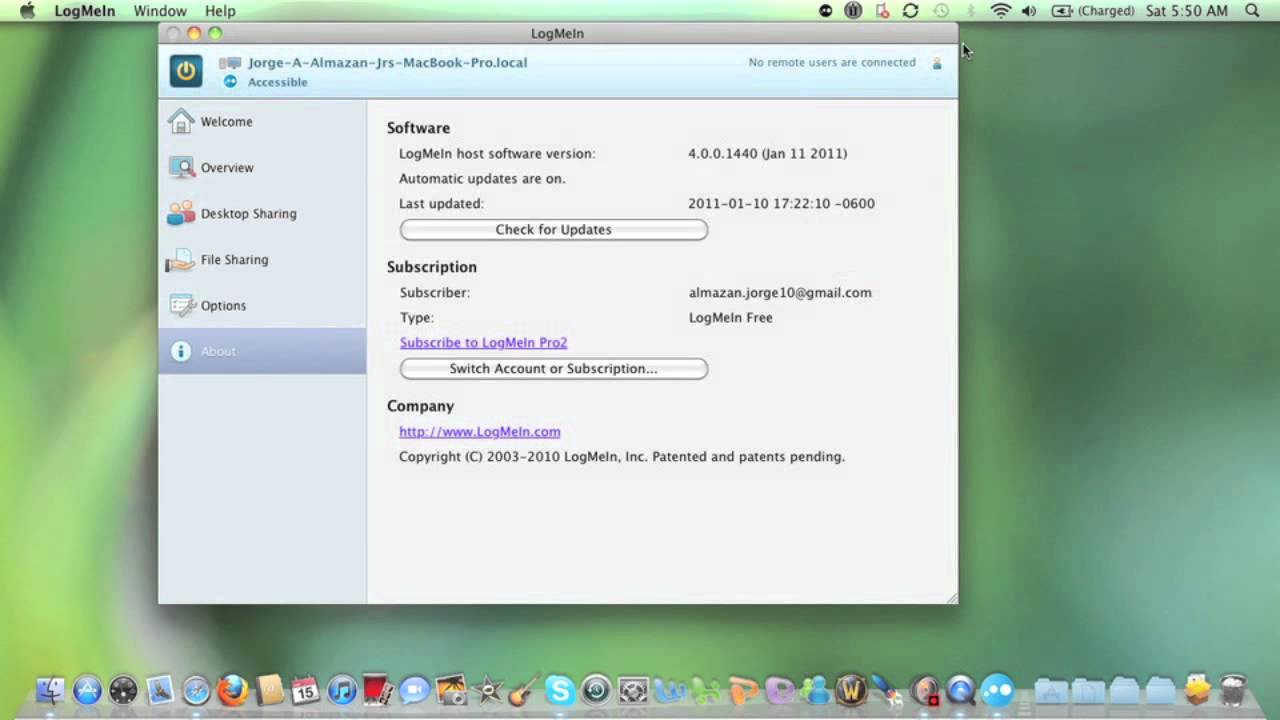The image size is (1280, 720).
Task: Click the Time Machine menu bar icon
Action: point(941,11)
